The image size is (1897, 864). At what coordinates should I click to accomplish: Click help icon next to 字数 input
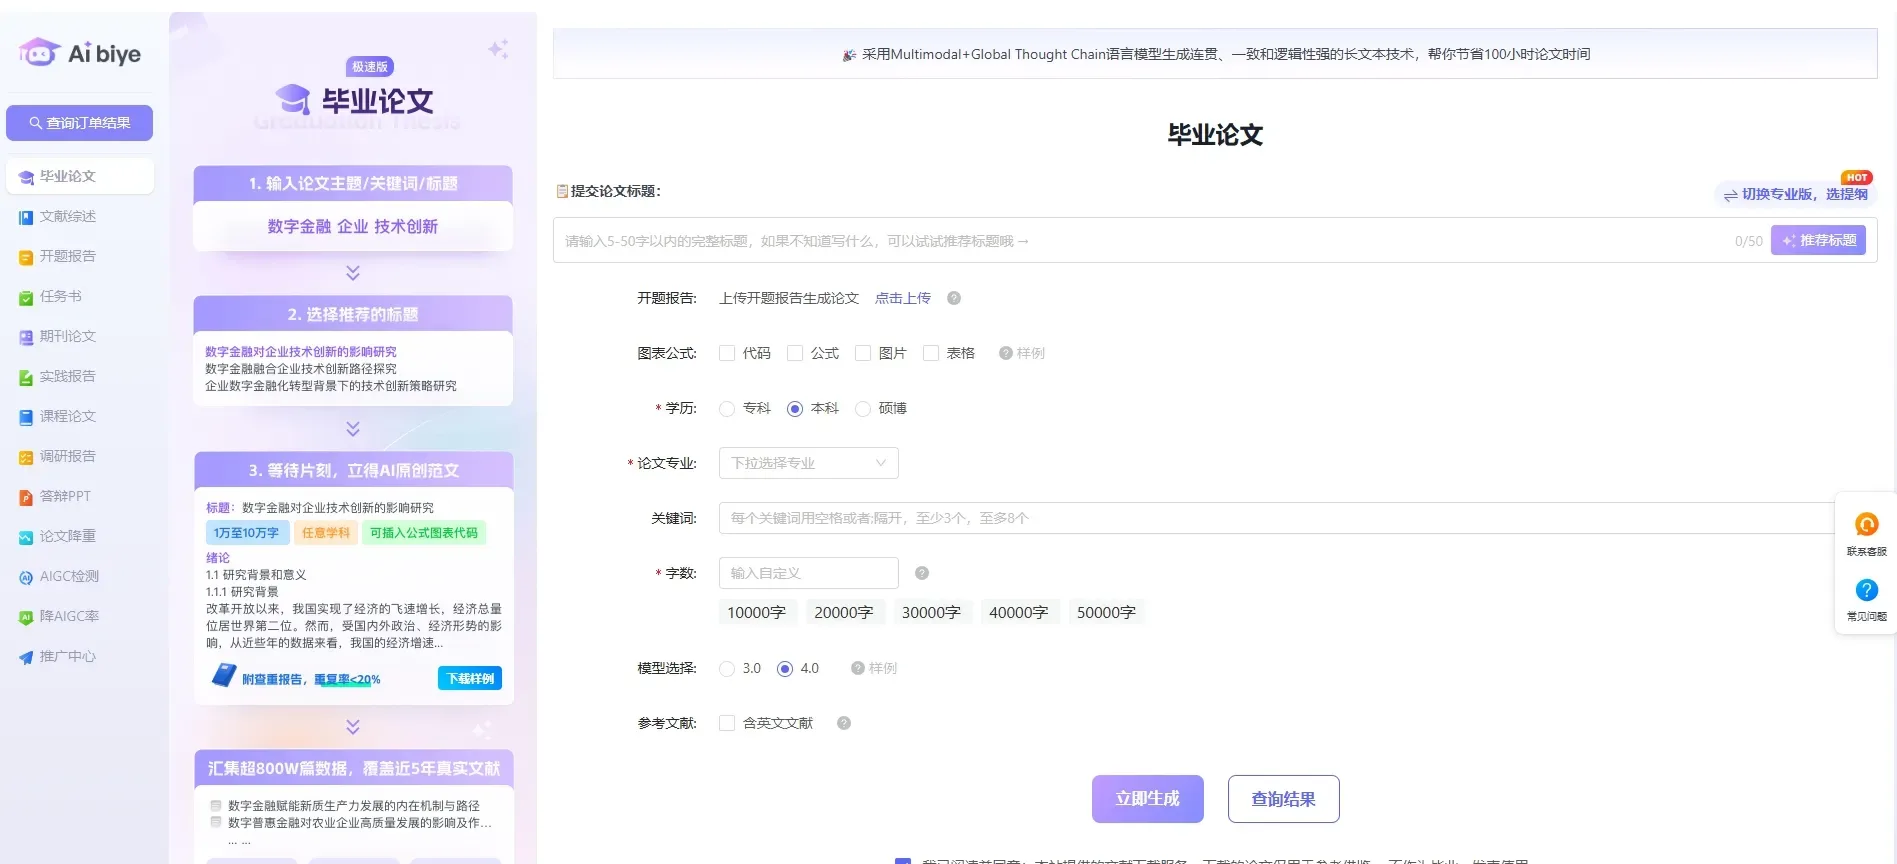click(x=922, y=573)
